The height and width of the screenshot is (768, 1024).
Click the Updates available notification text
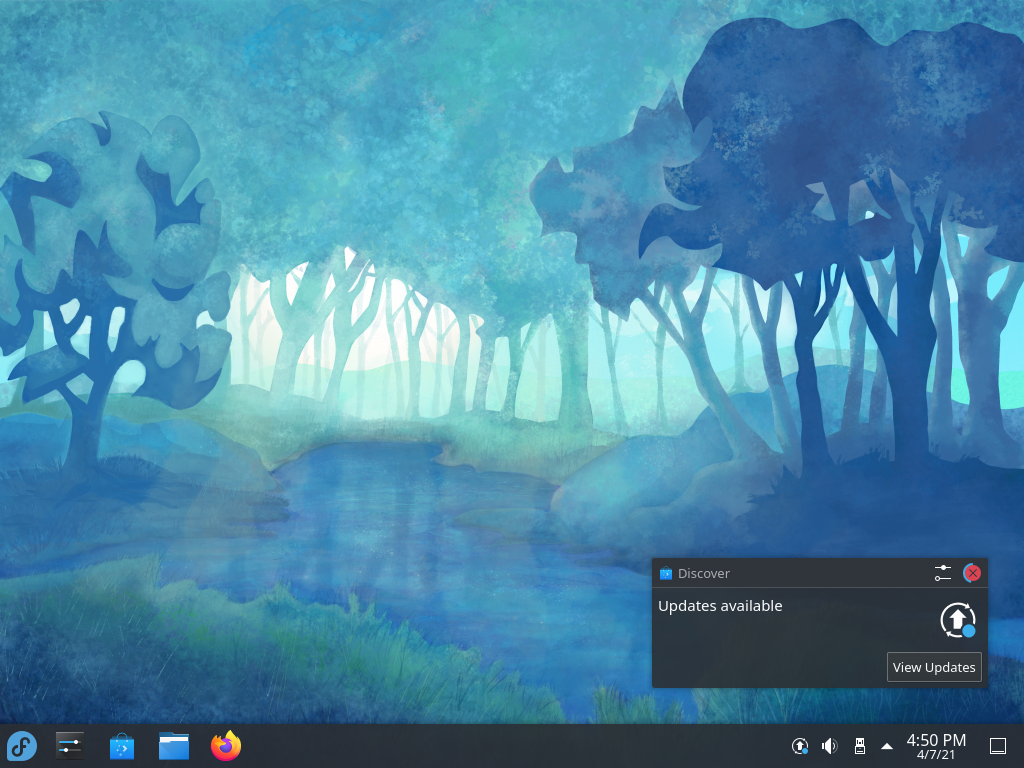[720, 606]
